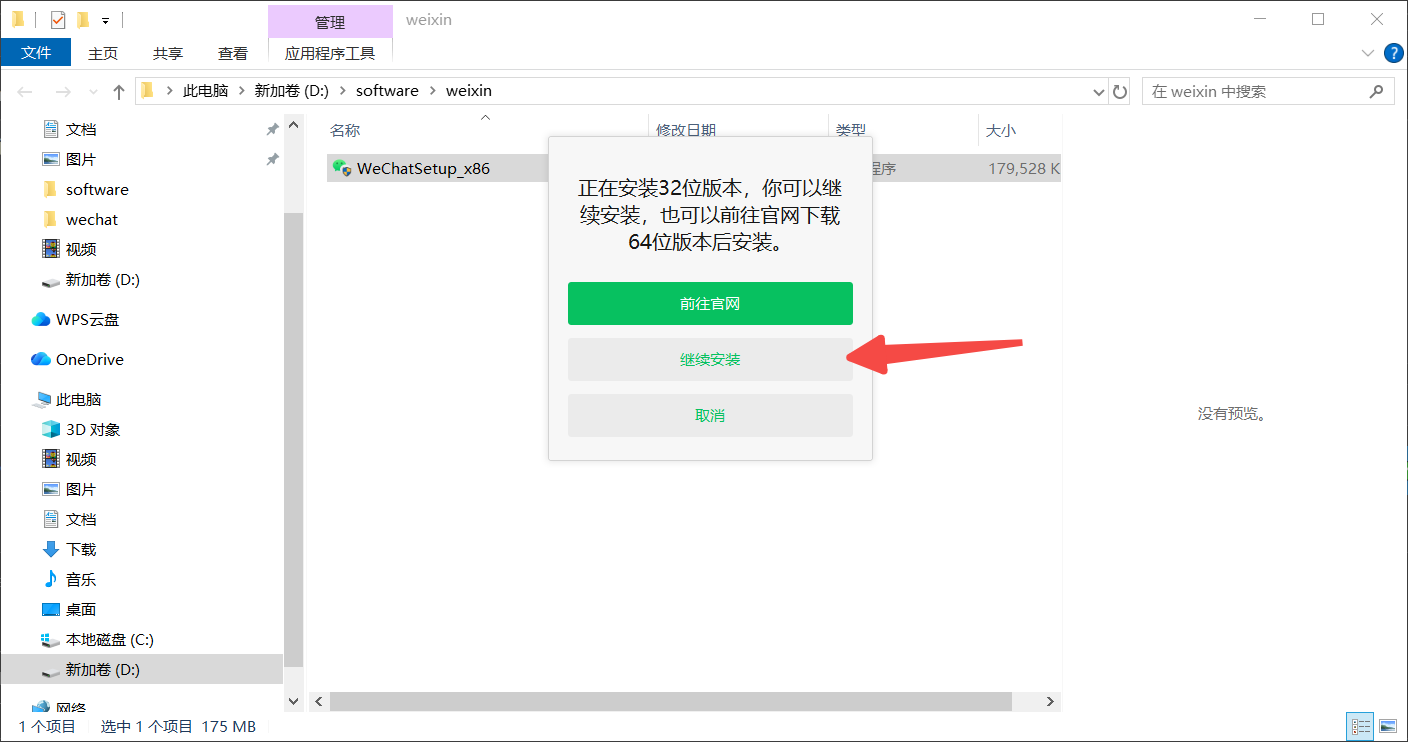Click the green 前往官网 button

pyautogui.click(x=710, y=303)
